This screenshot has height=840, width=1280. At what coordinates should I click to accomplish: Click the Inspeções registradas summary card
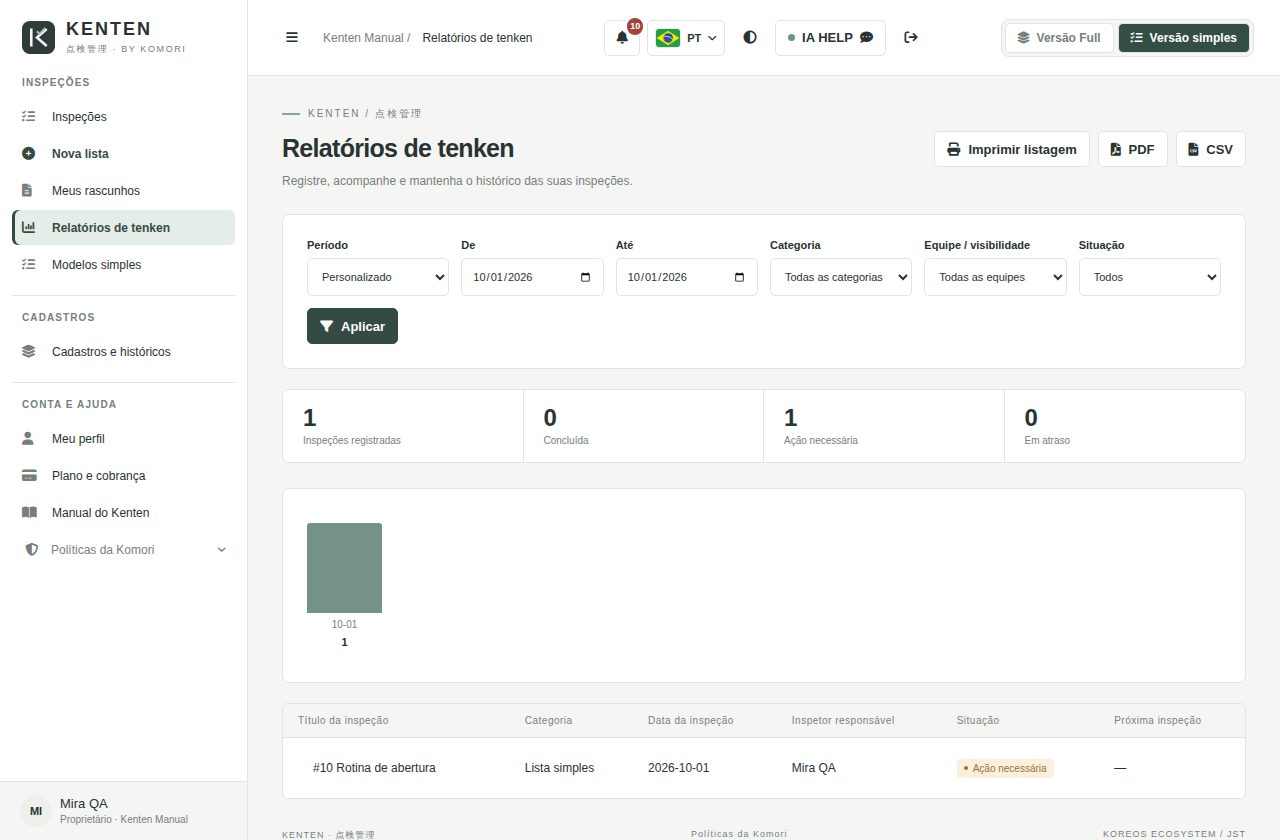(x=403, y=426)
